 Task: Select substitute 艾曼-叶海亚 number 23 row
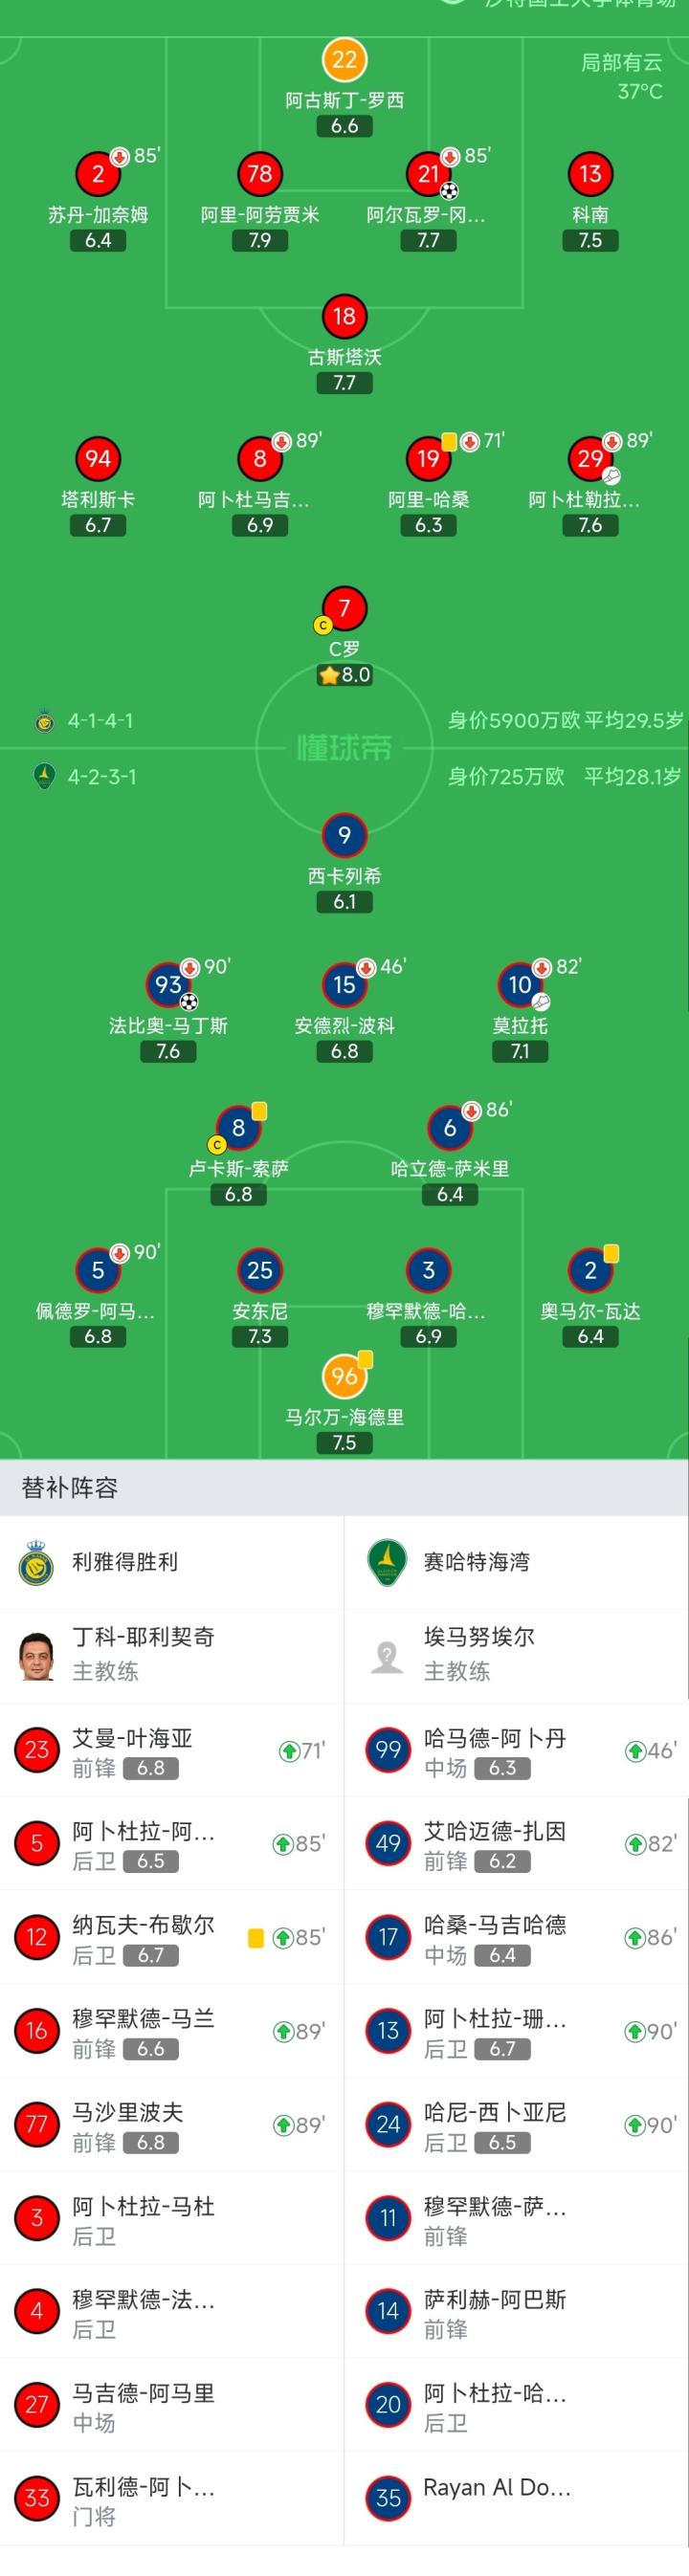click(x=172, y=1750)
